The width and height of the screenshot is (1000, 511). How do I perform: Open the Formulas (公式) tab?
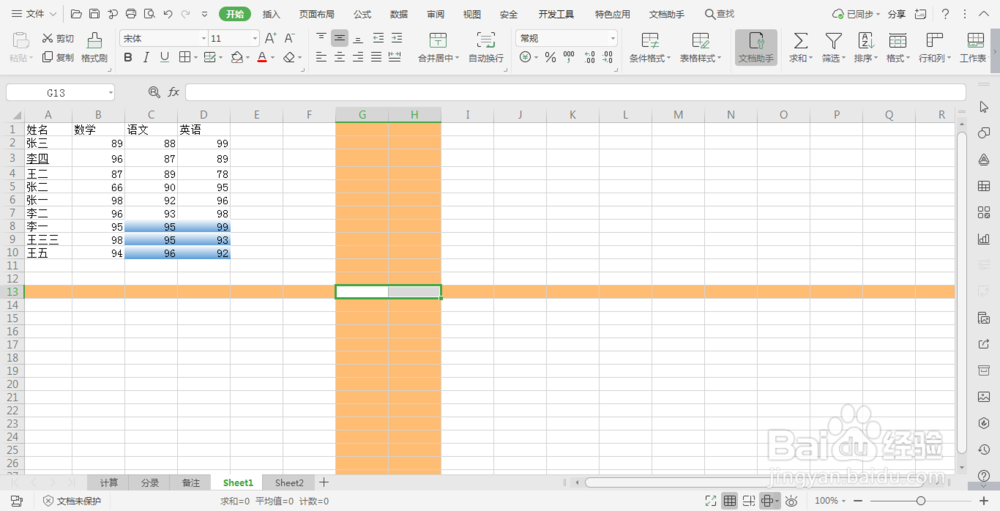362,14
